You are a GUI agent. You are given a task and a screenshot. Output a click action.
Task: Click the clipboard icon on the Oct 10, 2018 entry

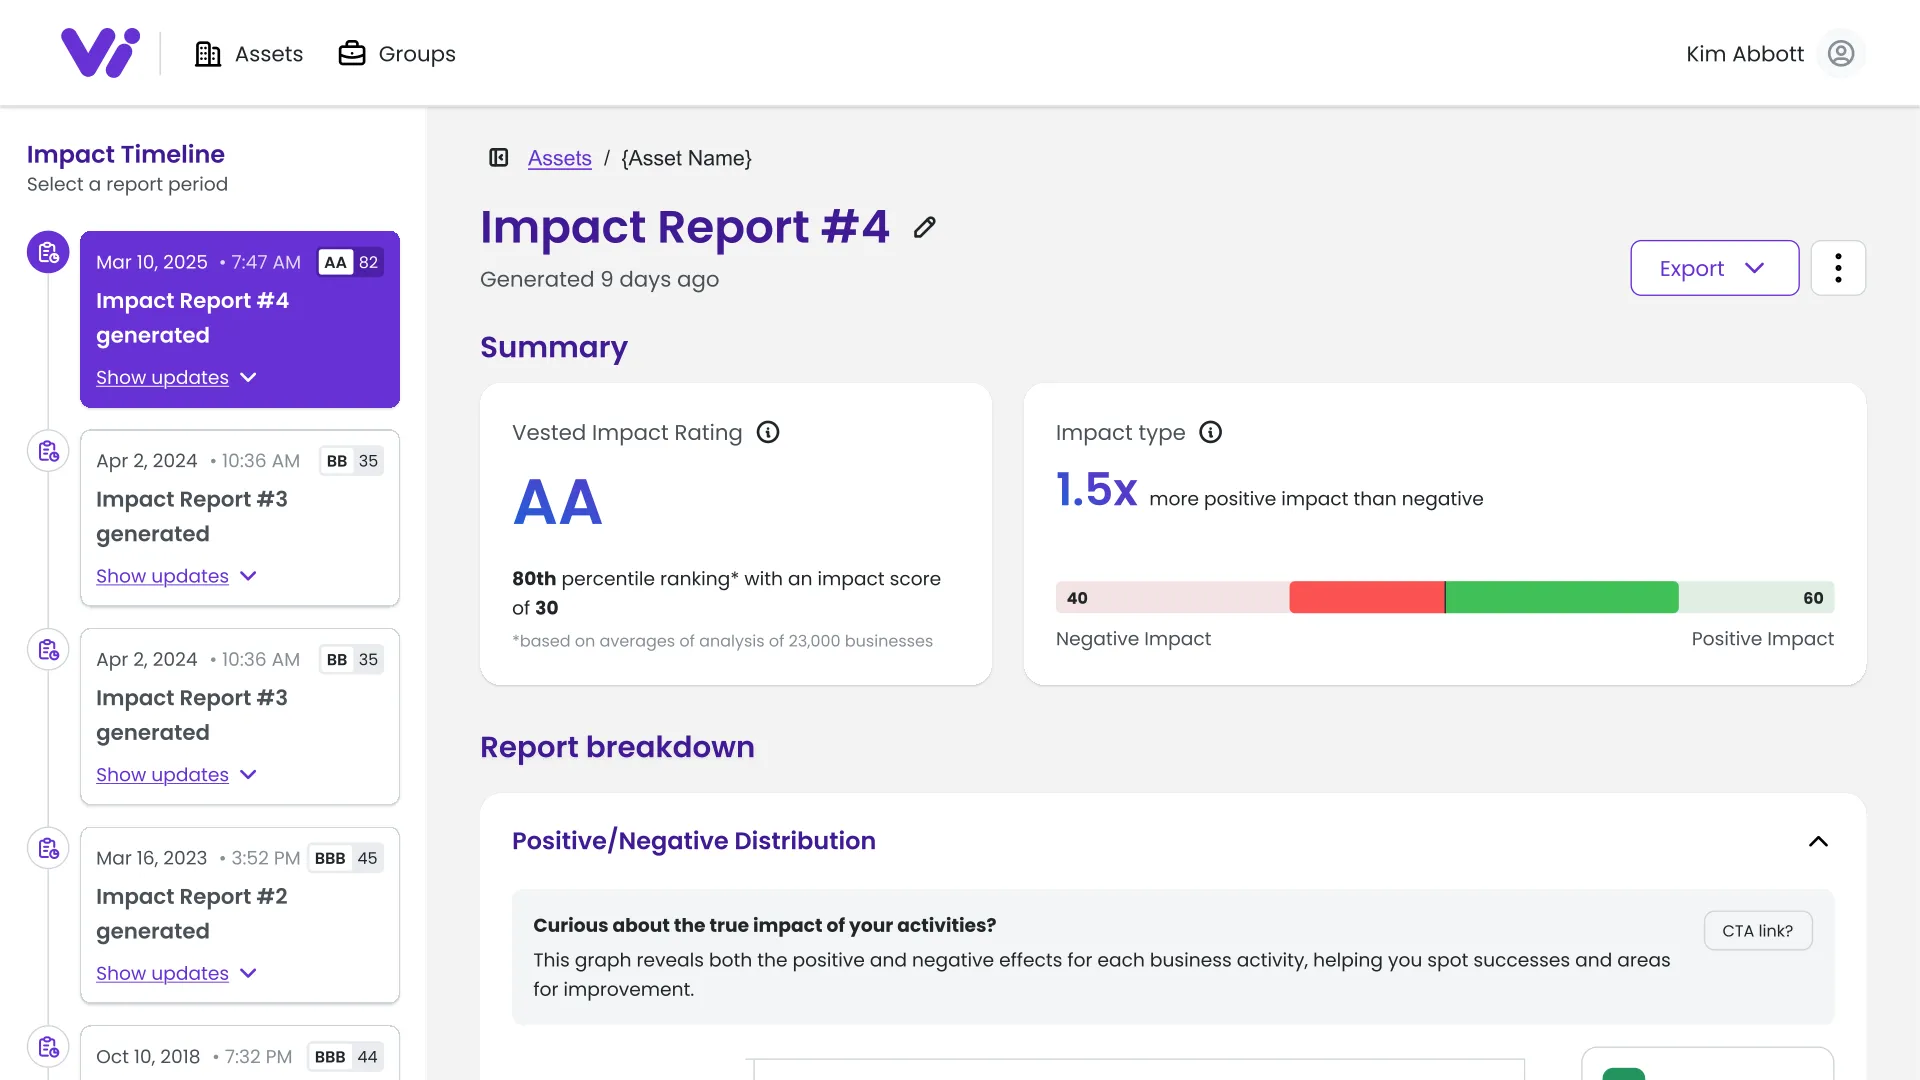[48, 1046]
